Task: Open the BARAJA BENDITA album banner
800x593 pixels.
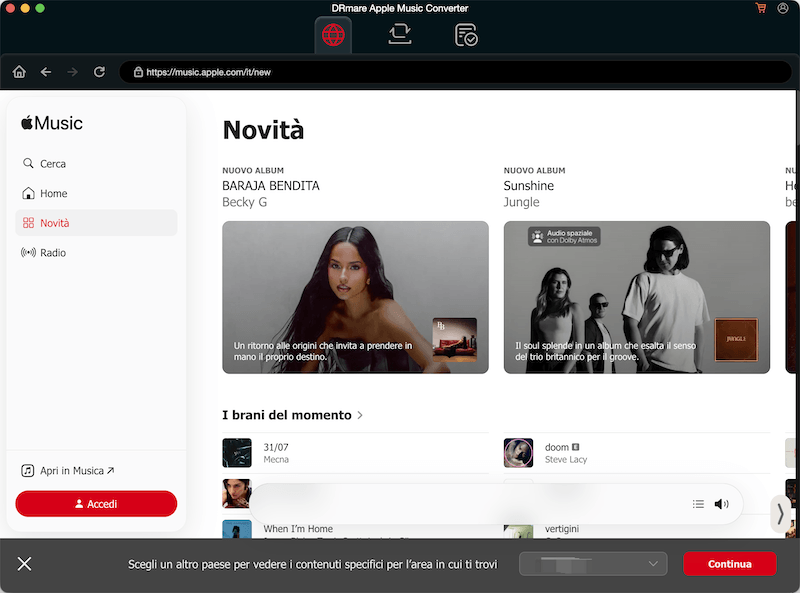Action: coord(355,297)
